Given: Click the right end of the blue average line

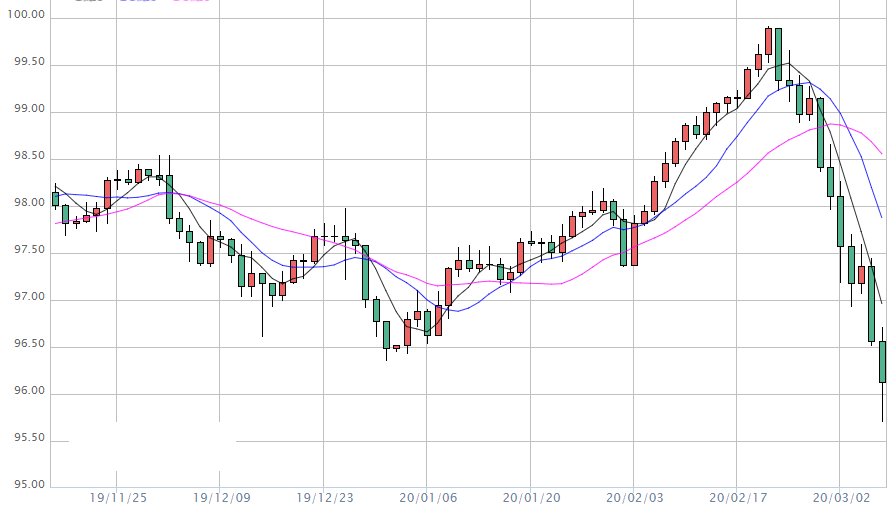Looking at the screenshot, I should (x=881, y=216).
